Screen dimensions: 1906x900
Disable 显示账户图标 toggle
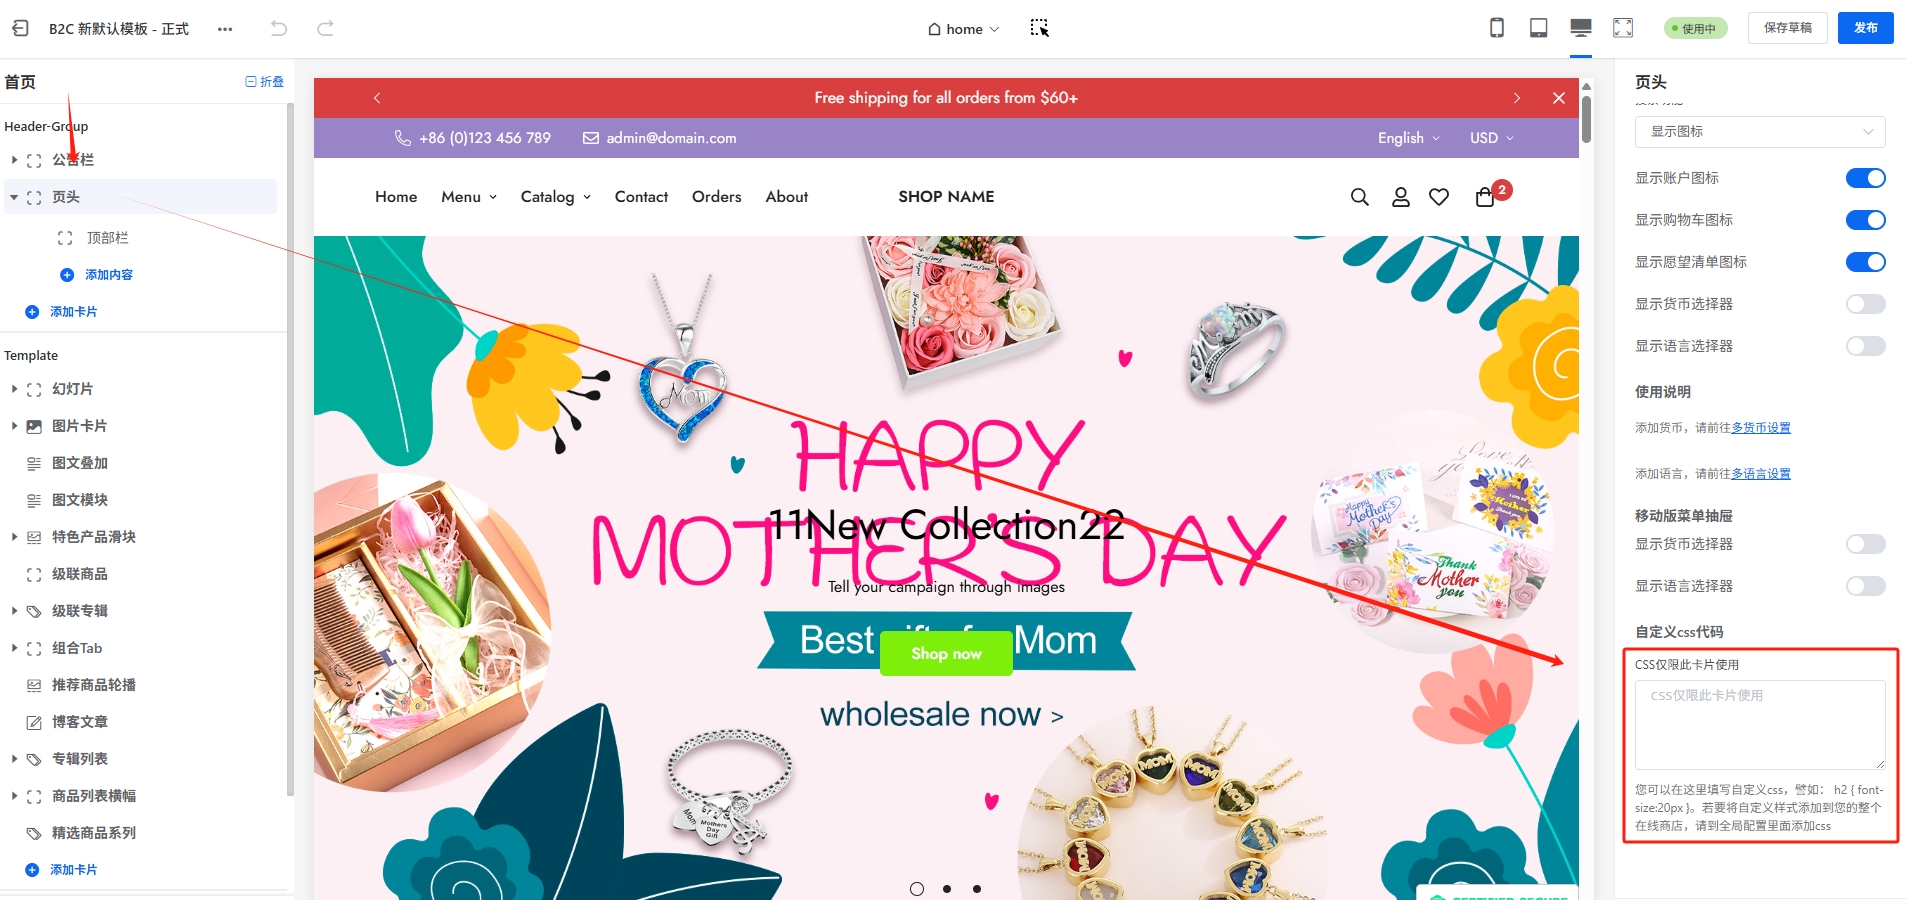(1865, 178)
